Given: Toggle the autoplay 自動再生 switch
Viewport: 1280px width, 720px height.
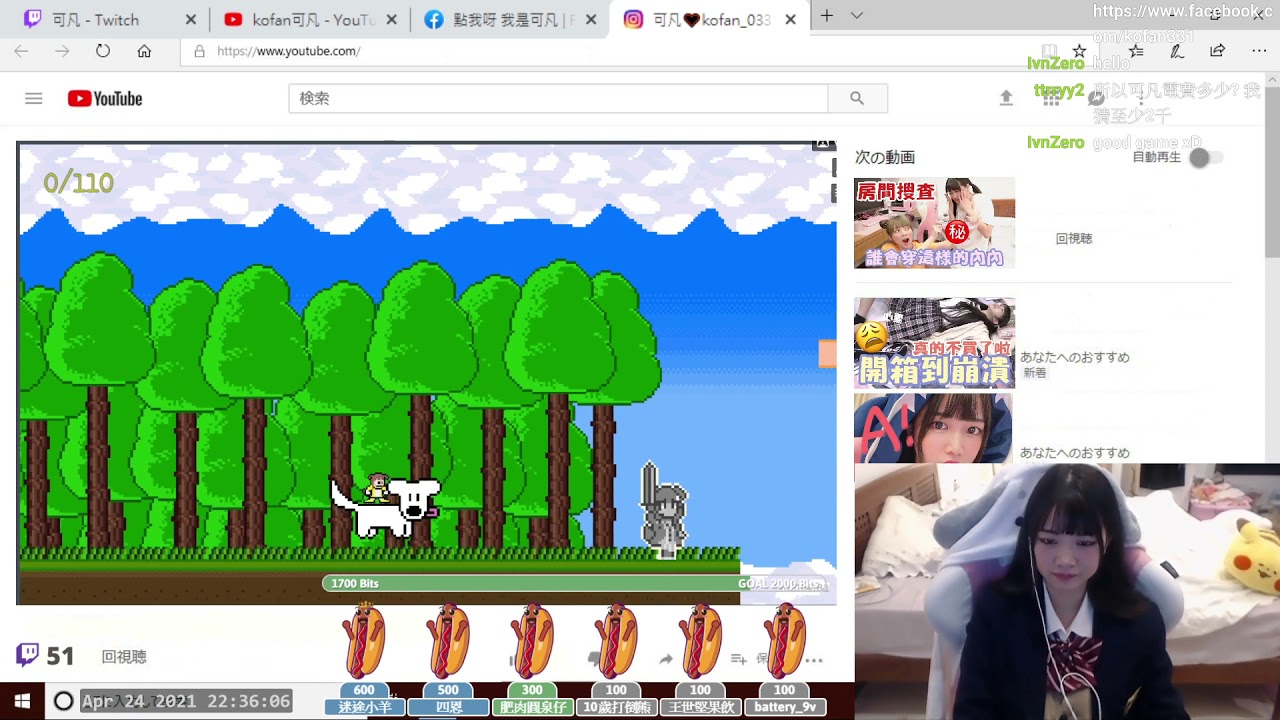Looking at the screenshot, I should pos(1205,157).
